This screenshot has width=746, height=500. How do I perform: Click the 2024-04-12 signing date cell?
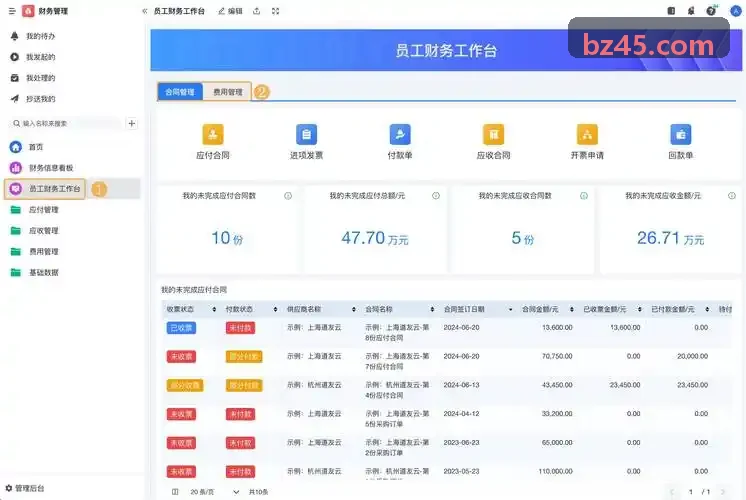click(x=461, y=414)
